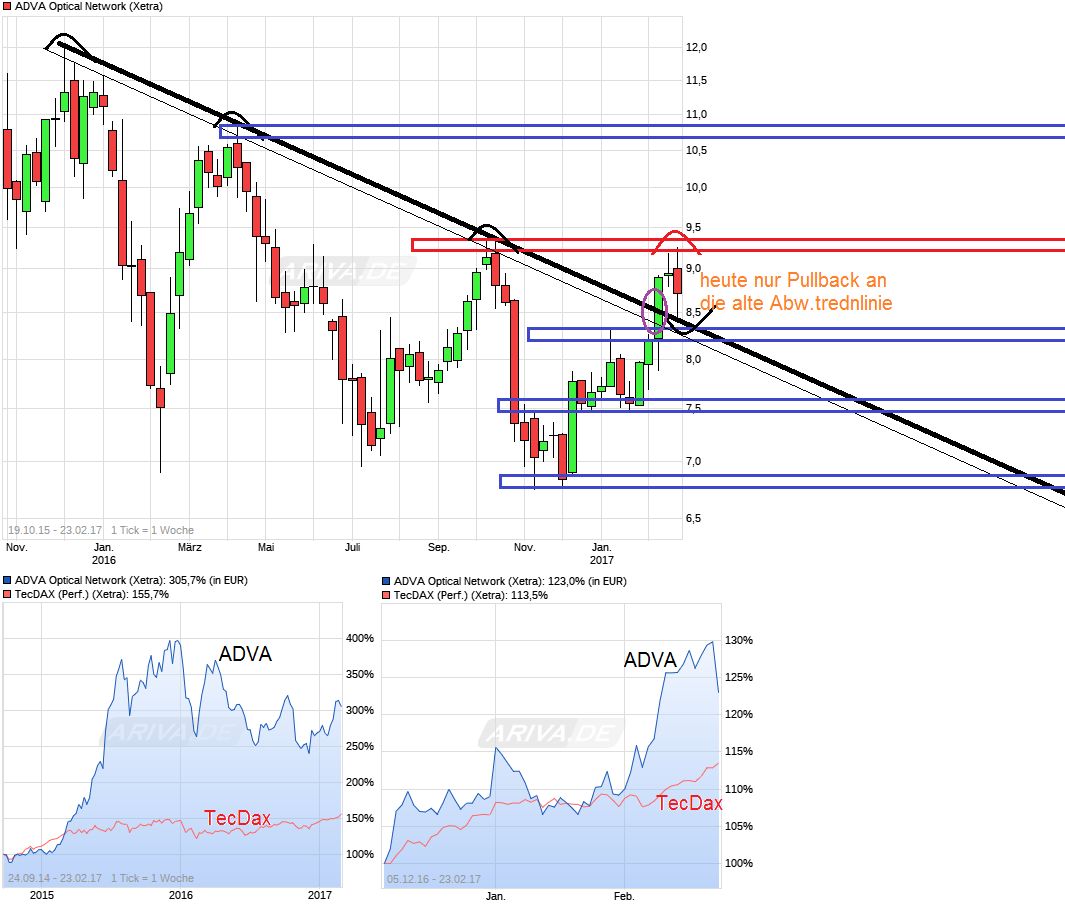Click the red legend square for TecDAX 113,5%
The height and width of the screenshot is (904, 1065).
click(x=386, y=595)
